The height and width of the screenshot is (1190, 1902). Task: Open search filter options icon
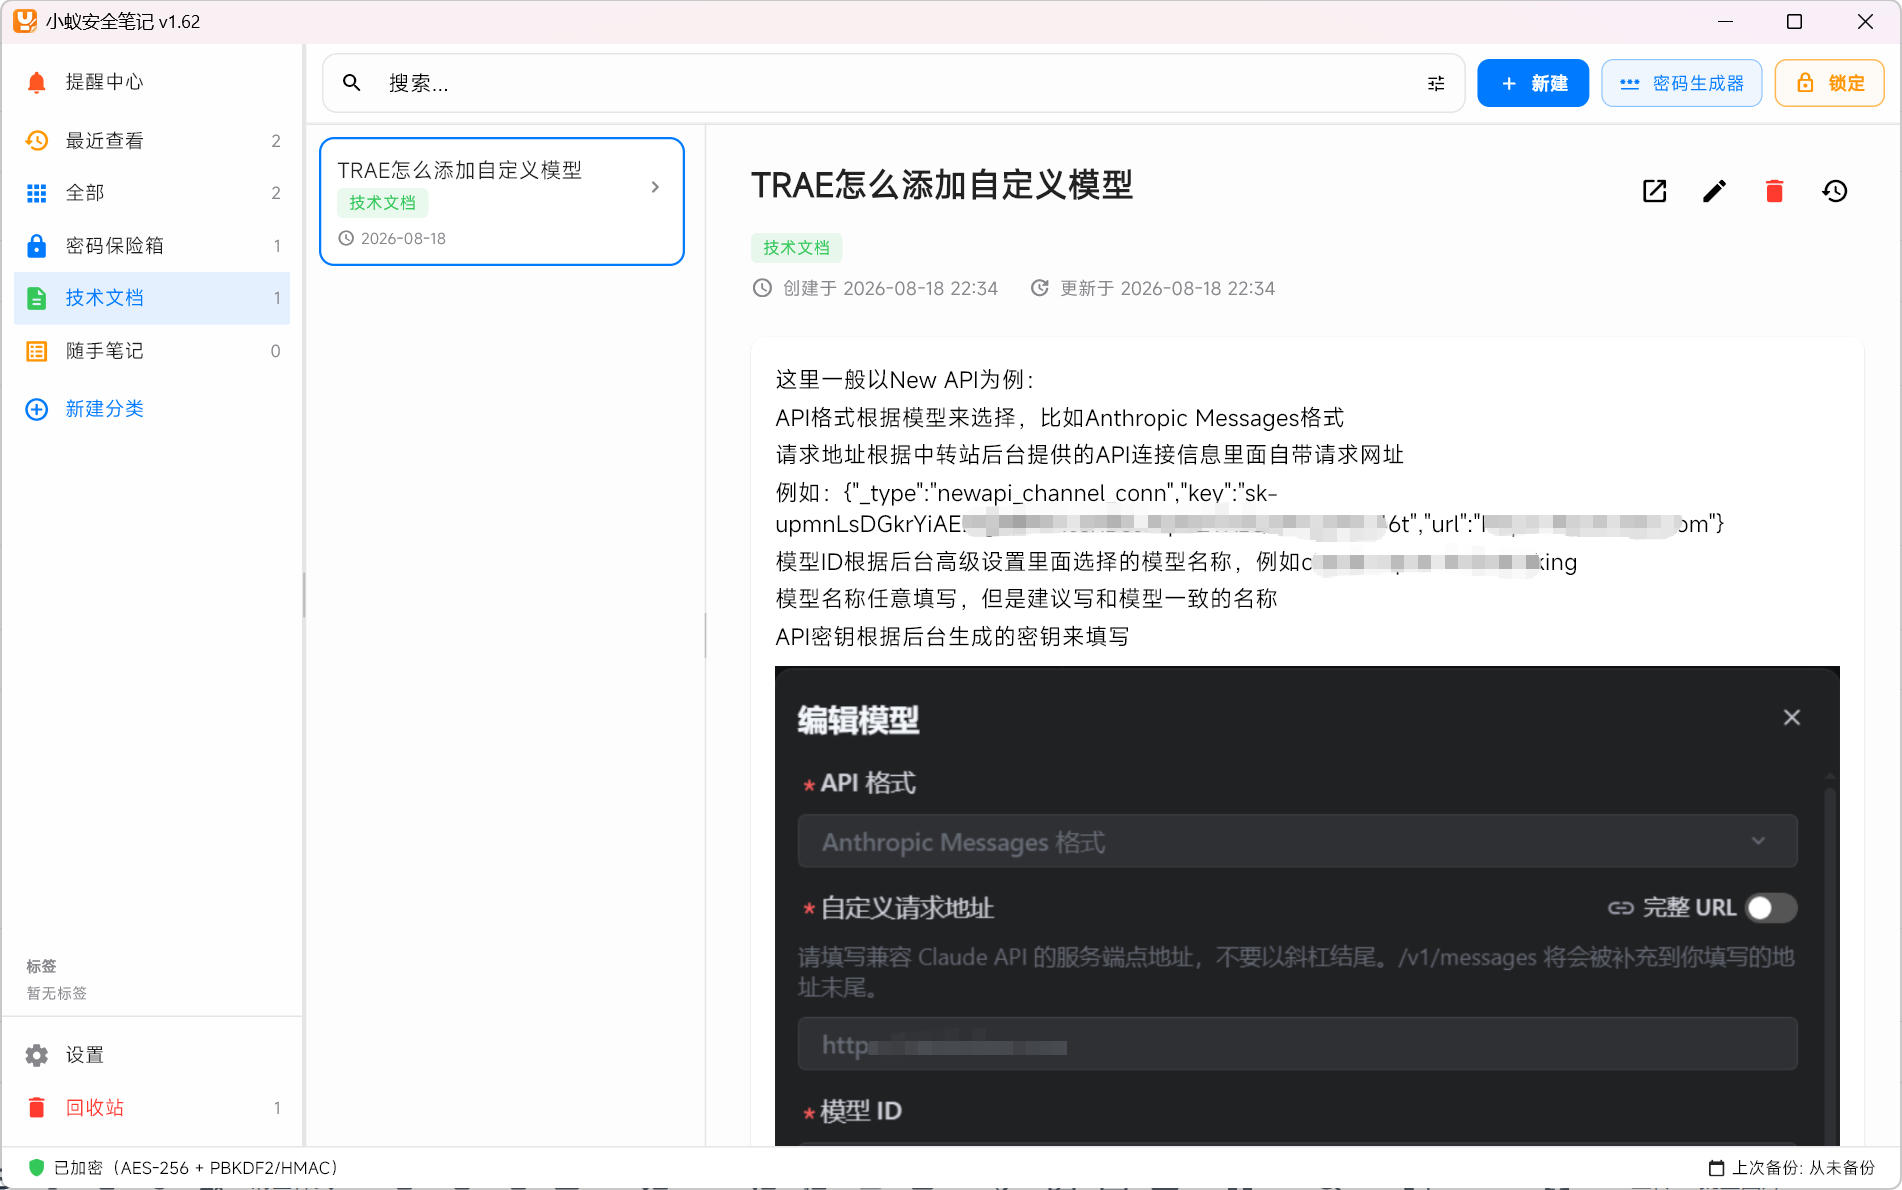click(1436, 83)
